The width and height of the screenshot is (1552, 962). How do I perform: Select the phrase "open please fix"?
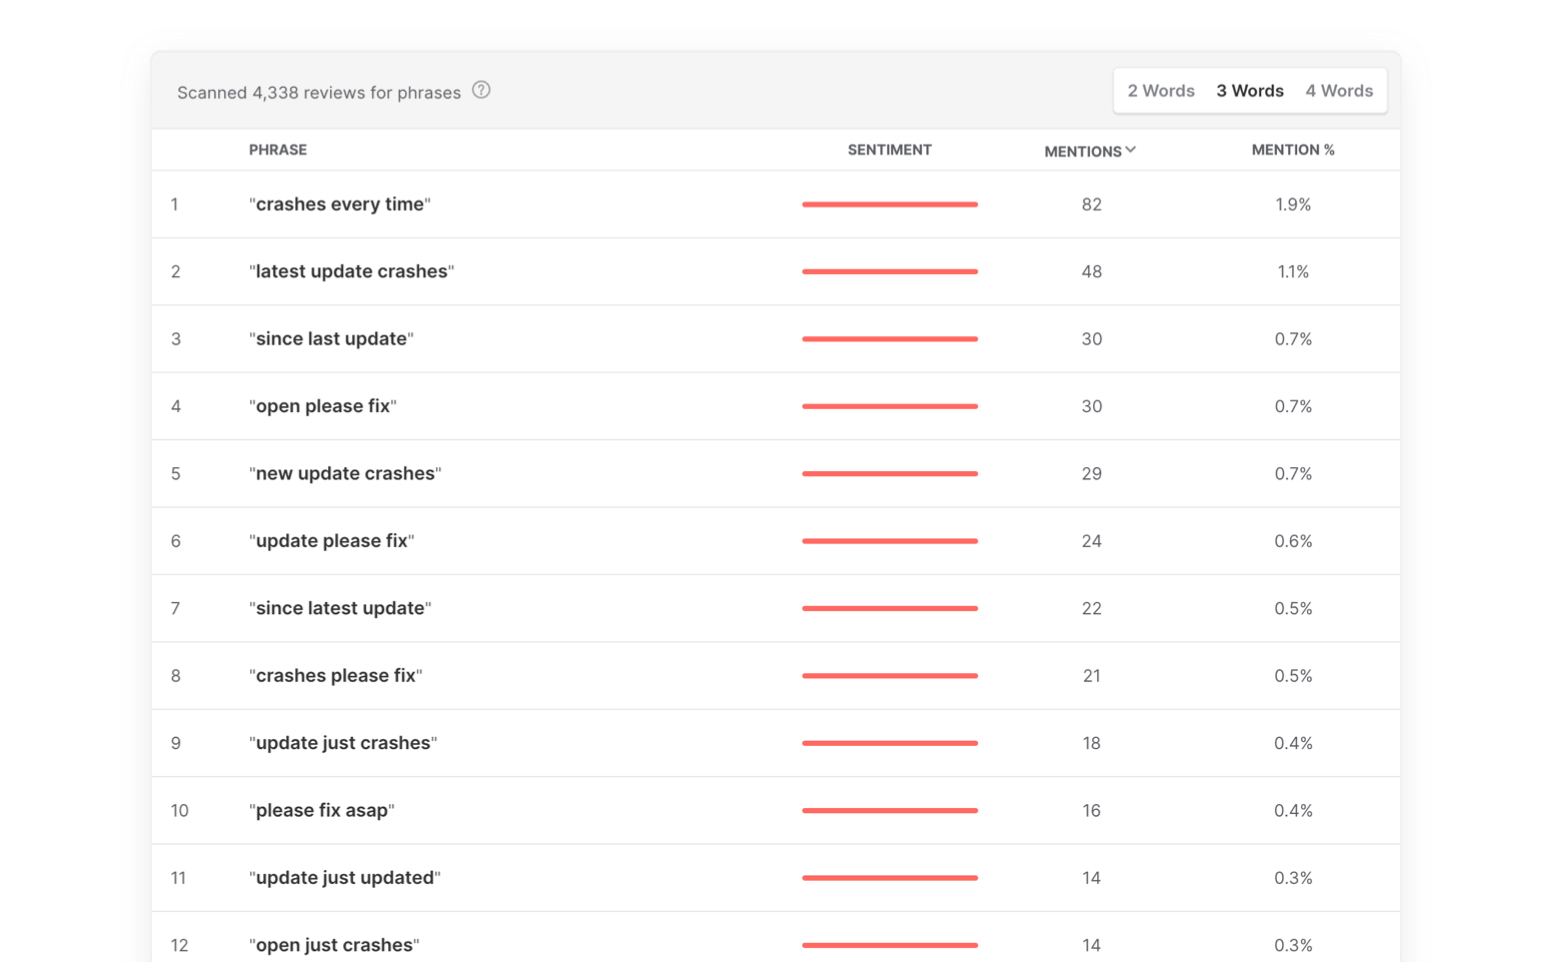pyautogui.click(x=323, y=406)
